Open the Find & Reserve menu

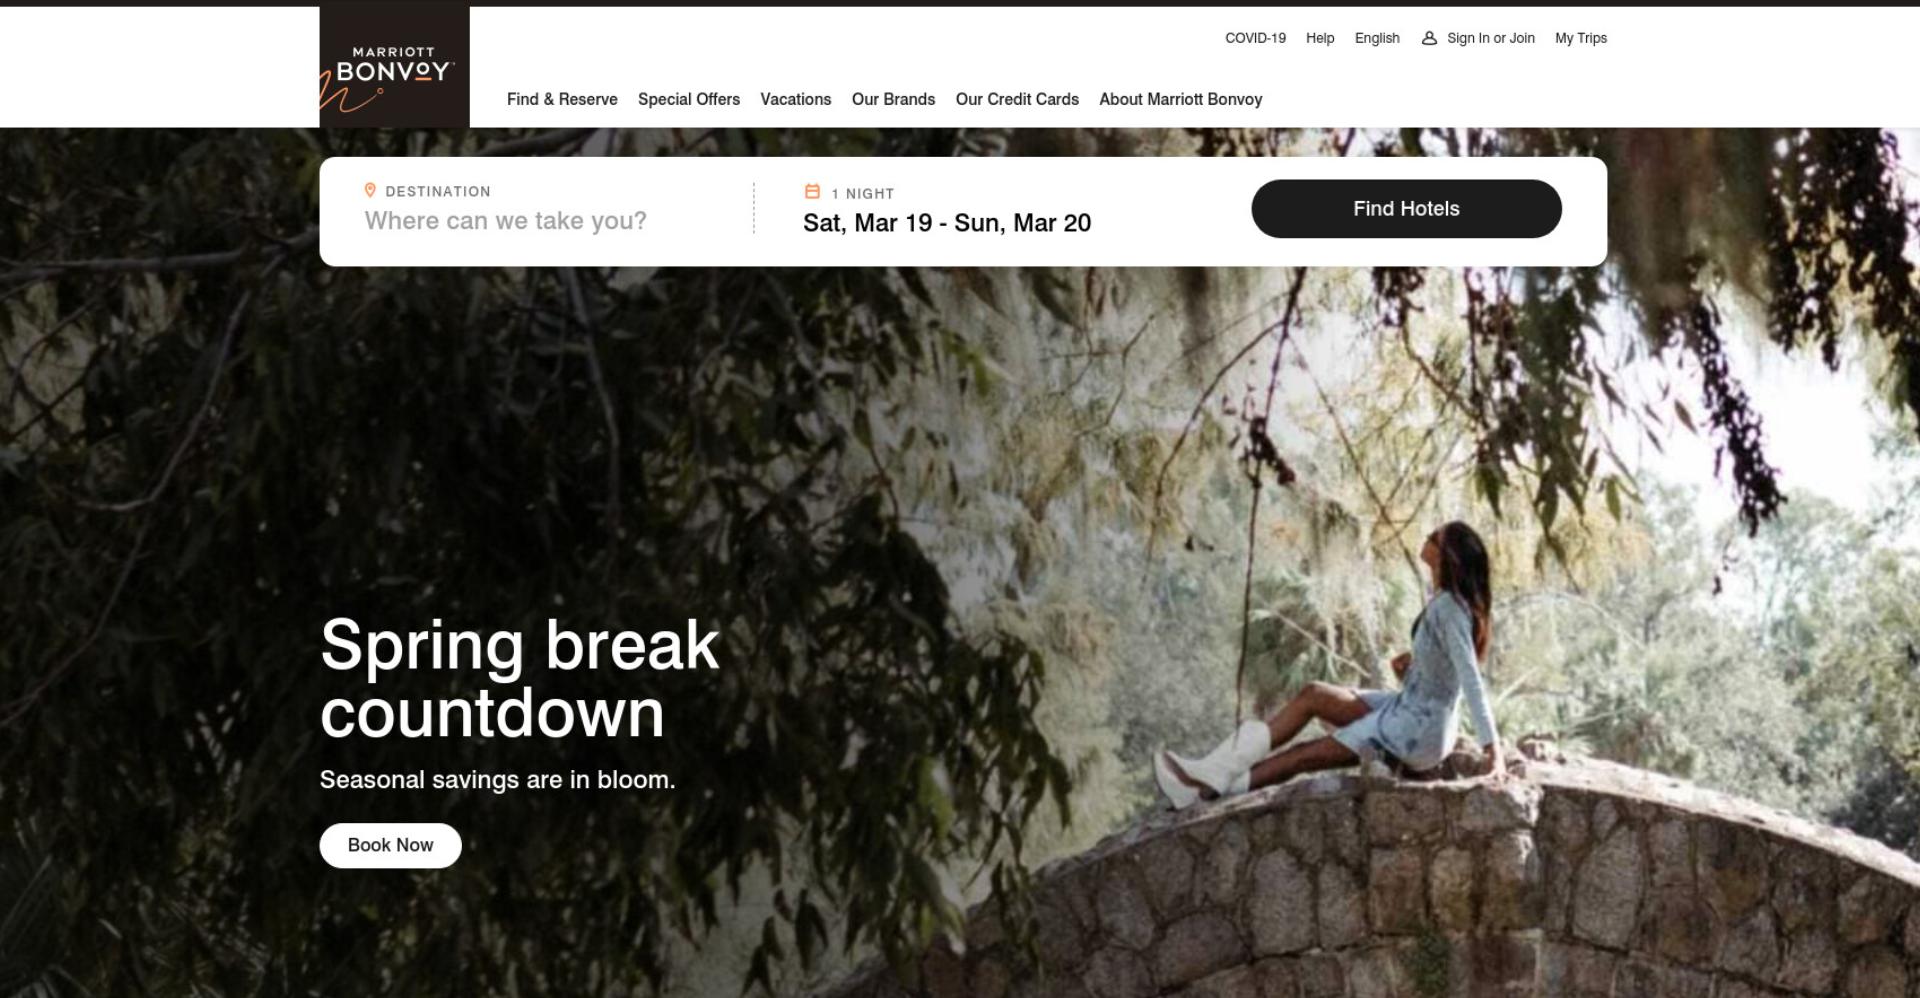coord(562,99)
